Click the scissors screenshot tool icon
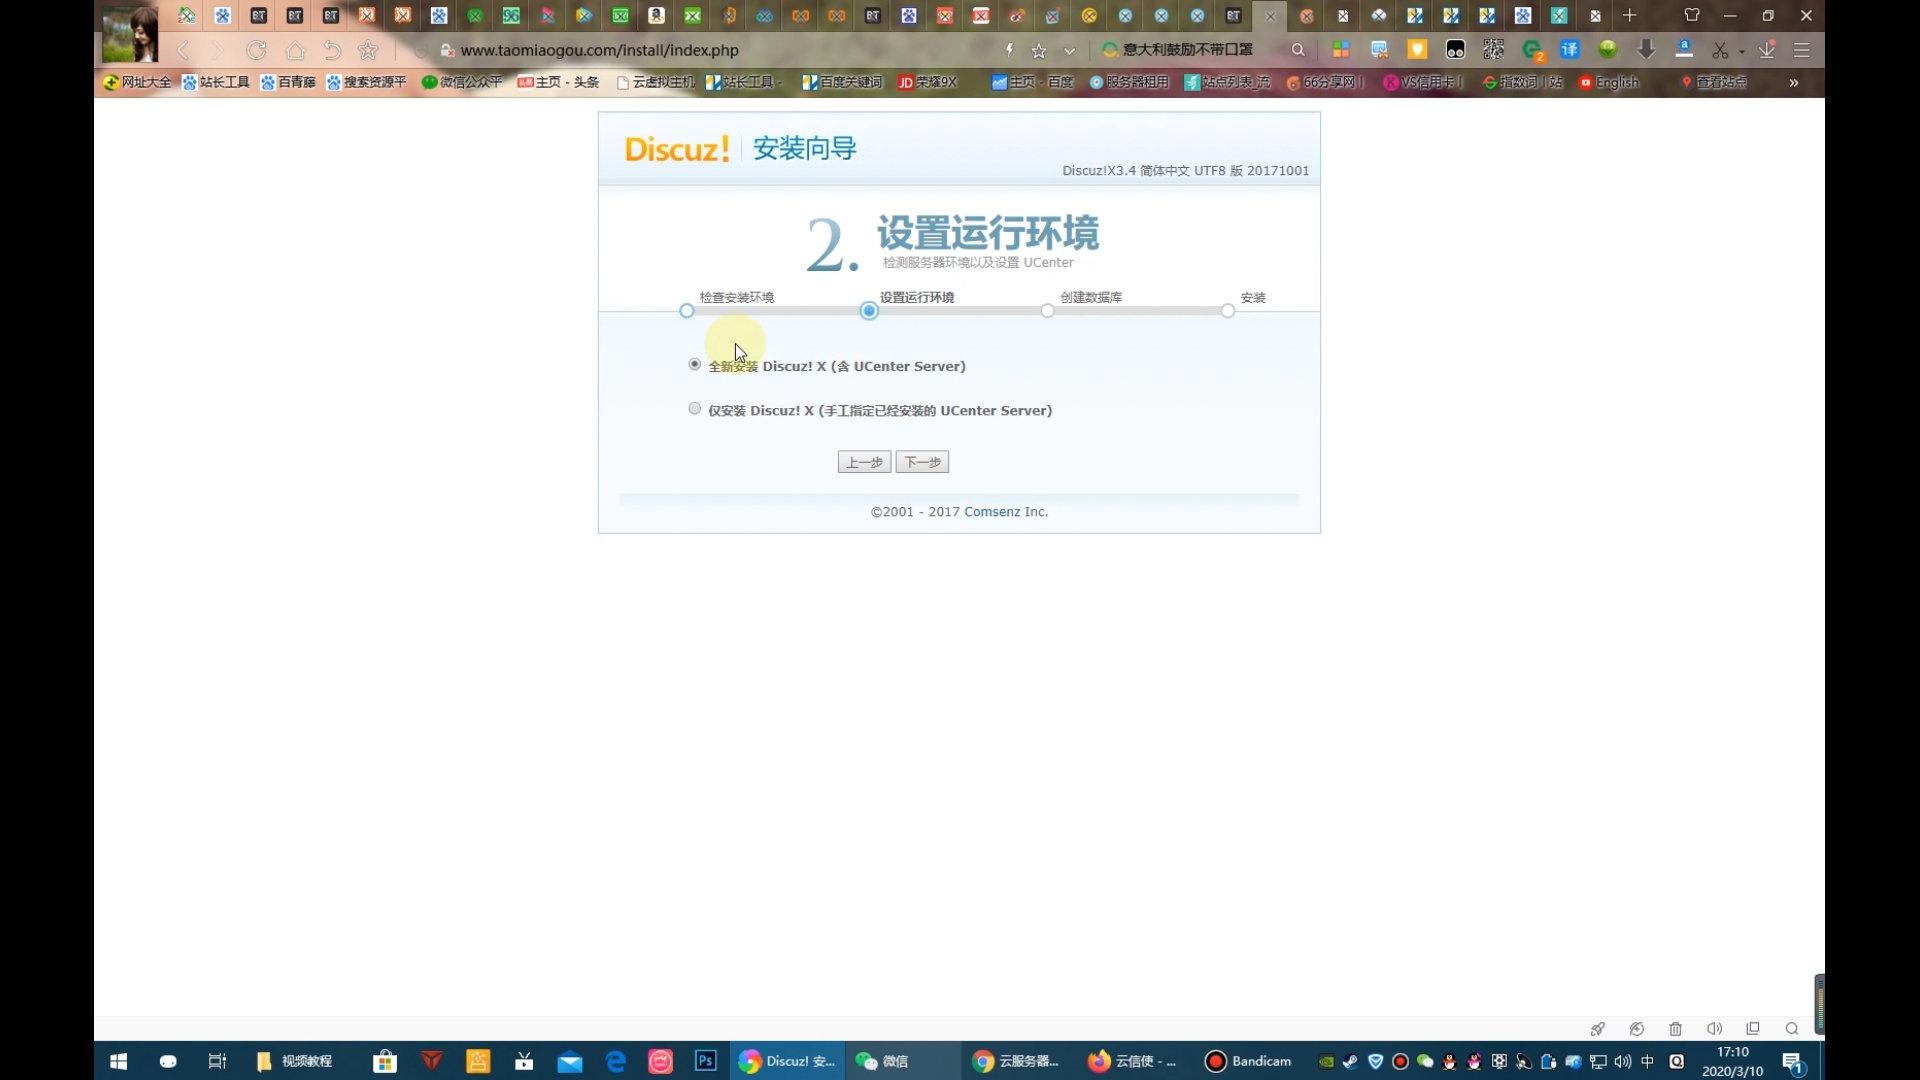 (x=1720, y=50)
